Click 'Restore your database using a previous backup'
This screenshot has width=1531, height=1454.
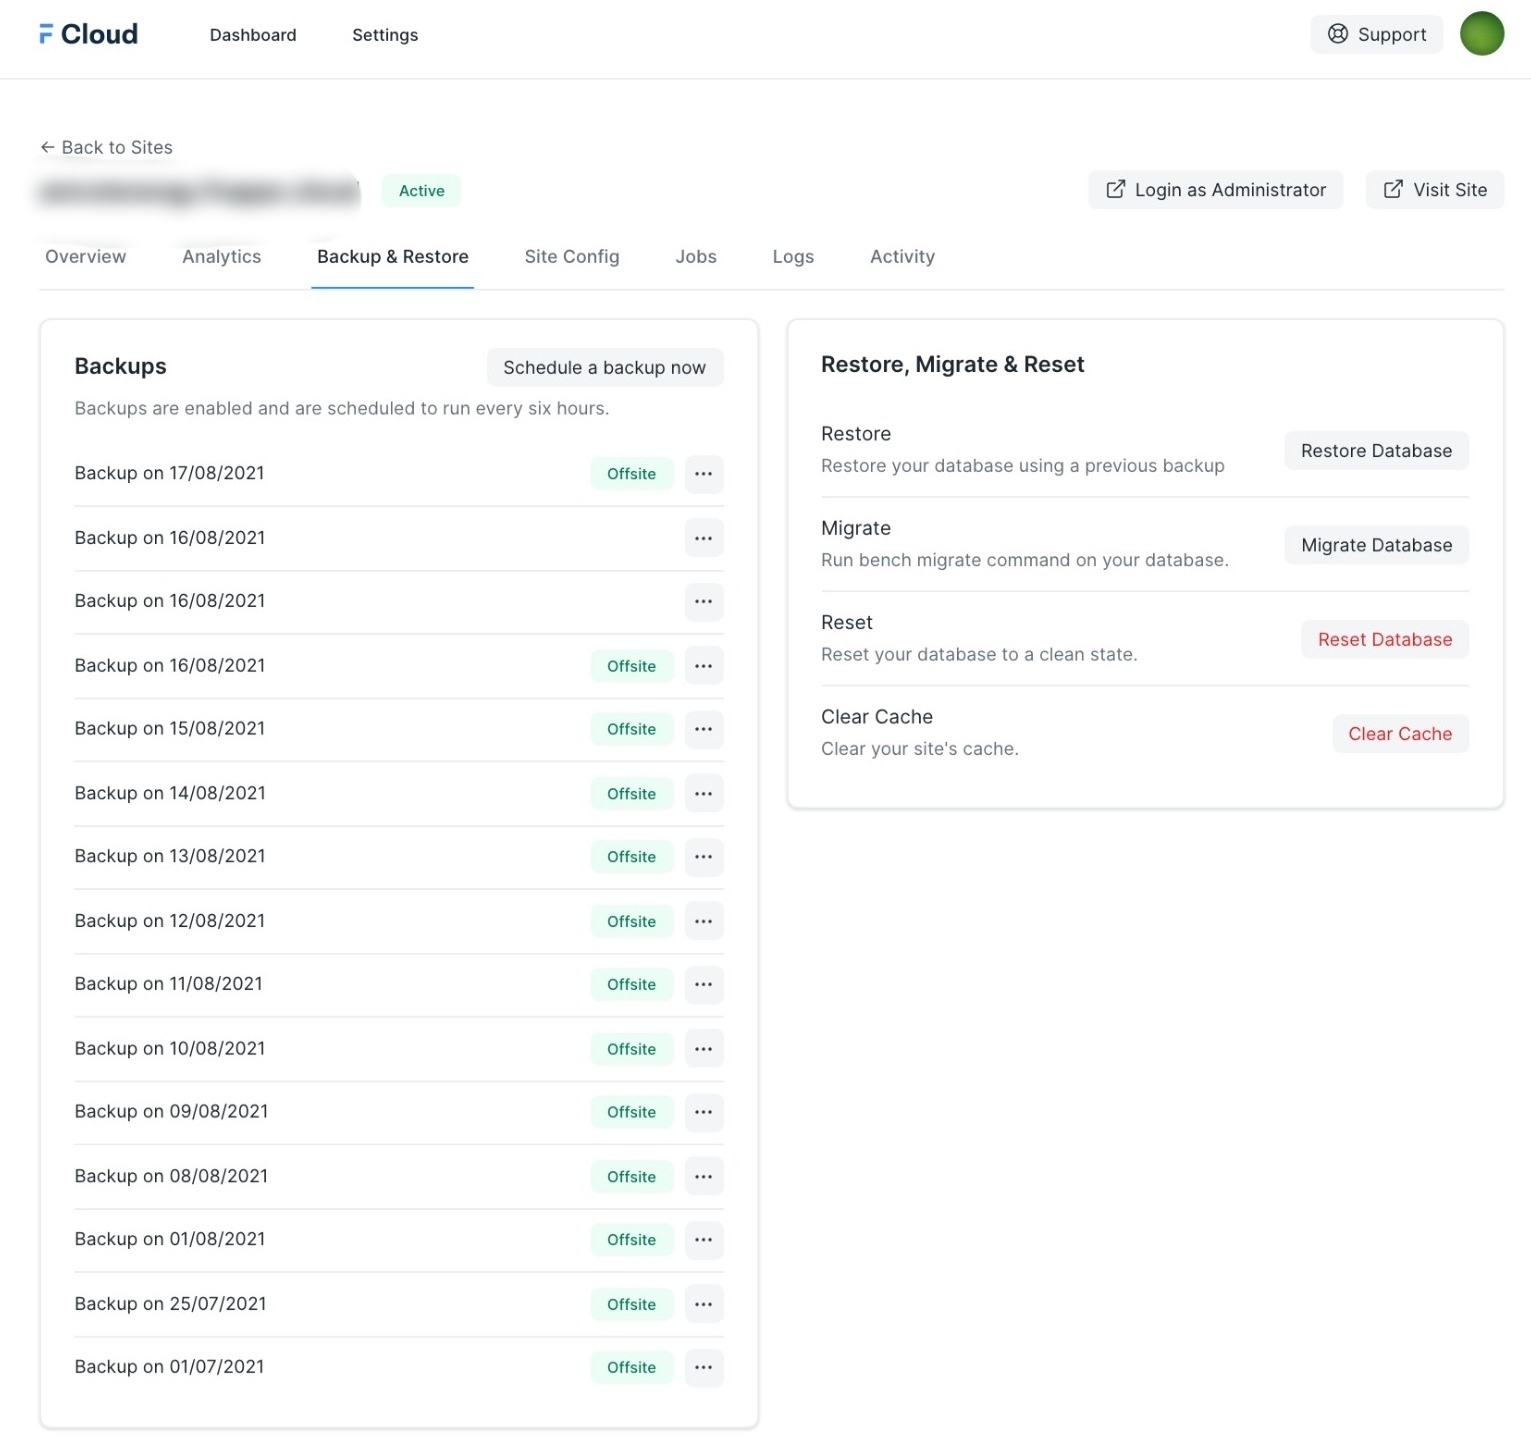tap(1022, 466)
